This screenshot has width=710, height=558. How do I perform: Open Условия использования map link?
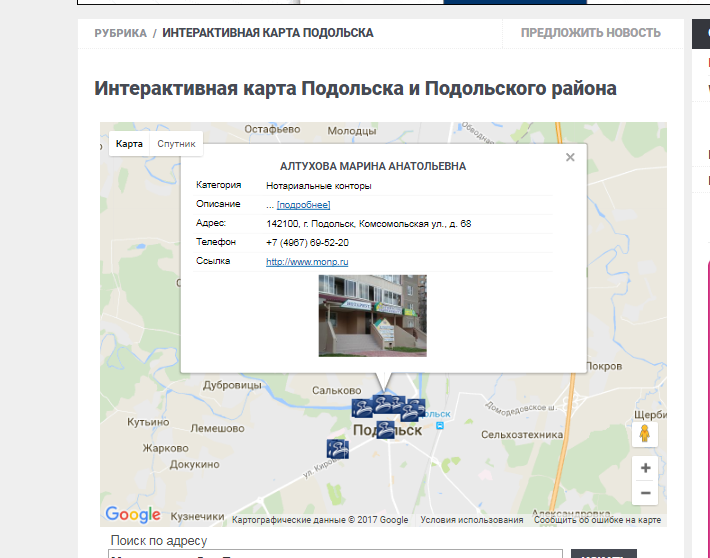click(x=471, y=520)
